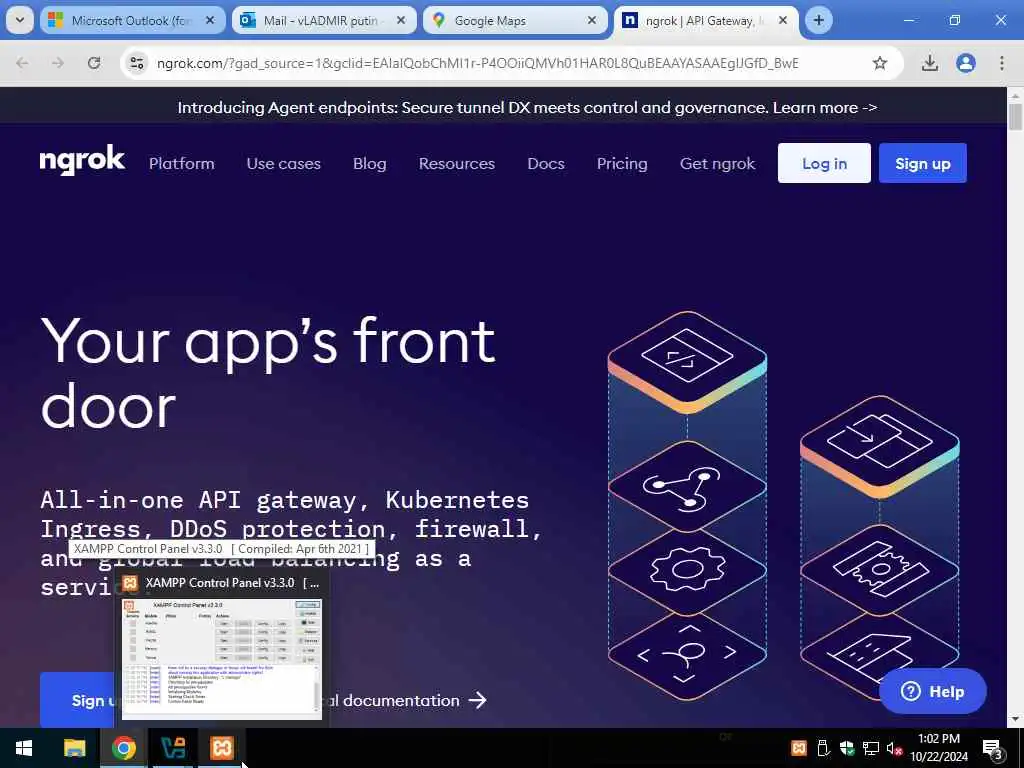Open a new browser tab
This screenshot has height=768, width=1024.
tap(818, 20)
